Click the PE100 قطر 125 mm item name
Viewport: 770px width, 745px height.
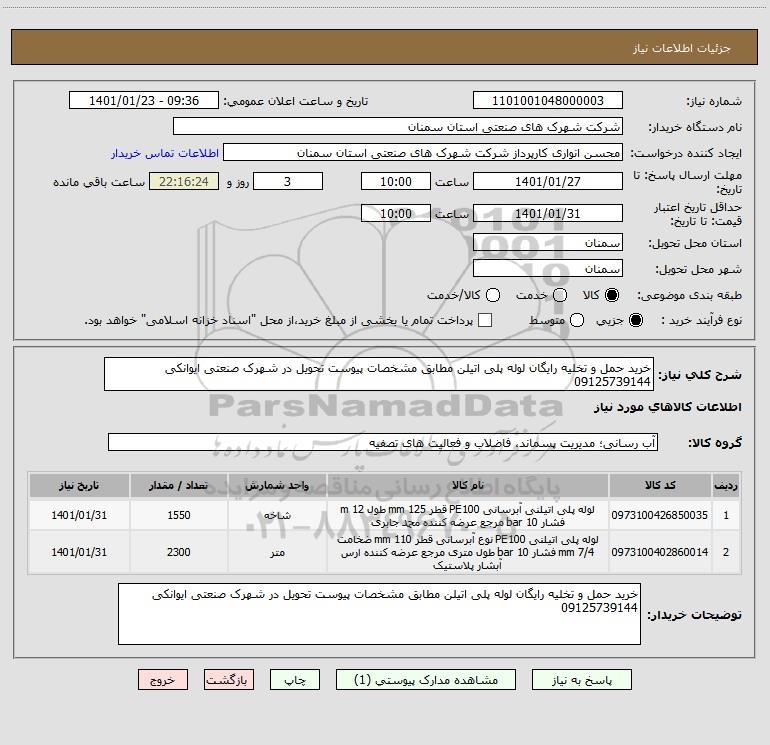[468, 516]
